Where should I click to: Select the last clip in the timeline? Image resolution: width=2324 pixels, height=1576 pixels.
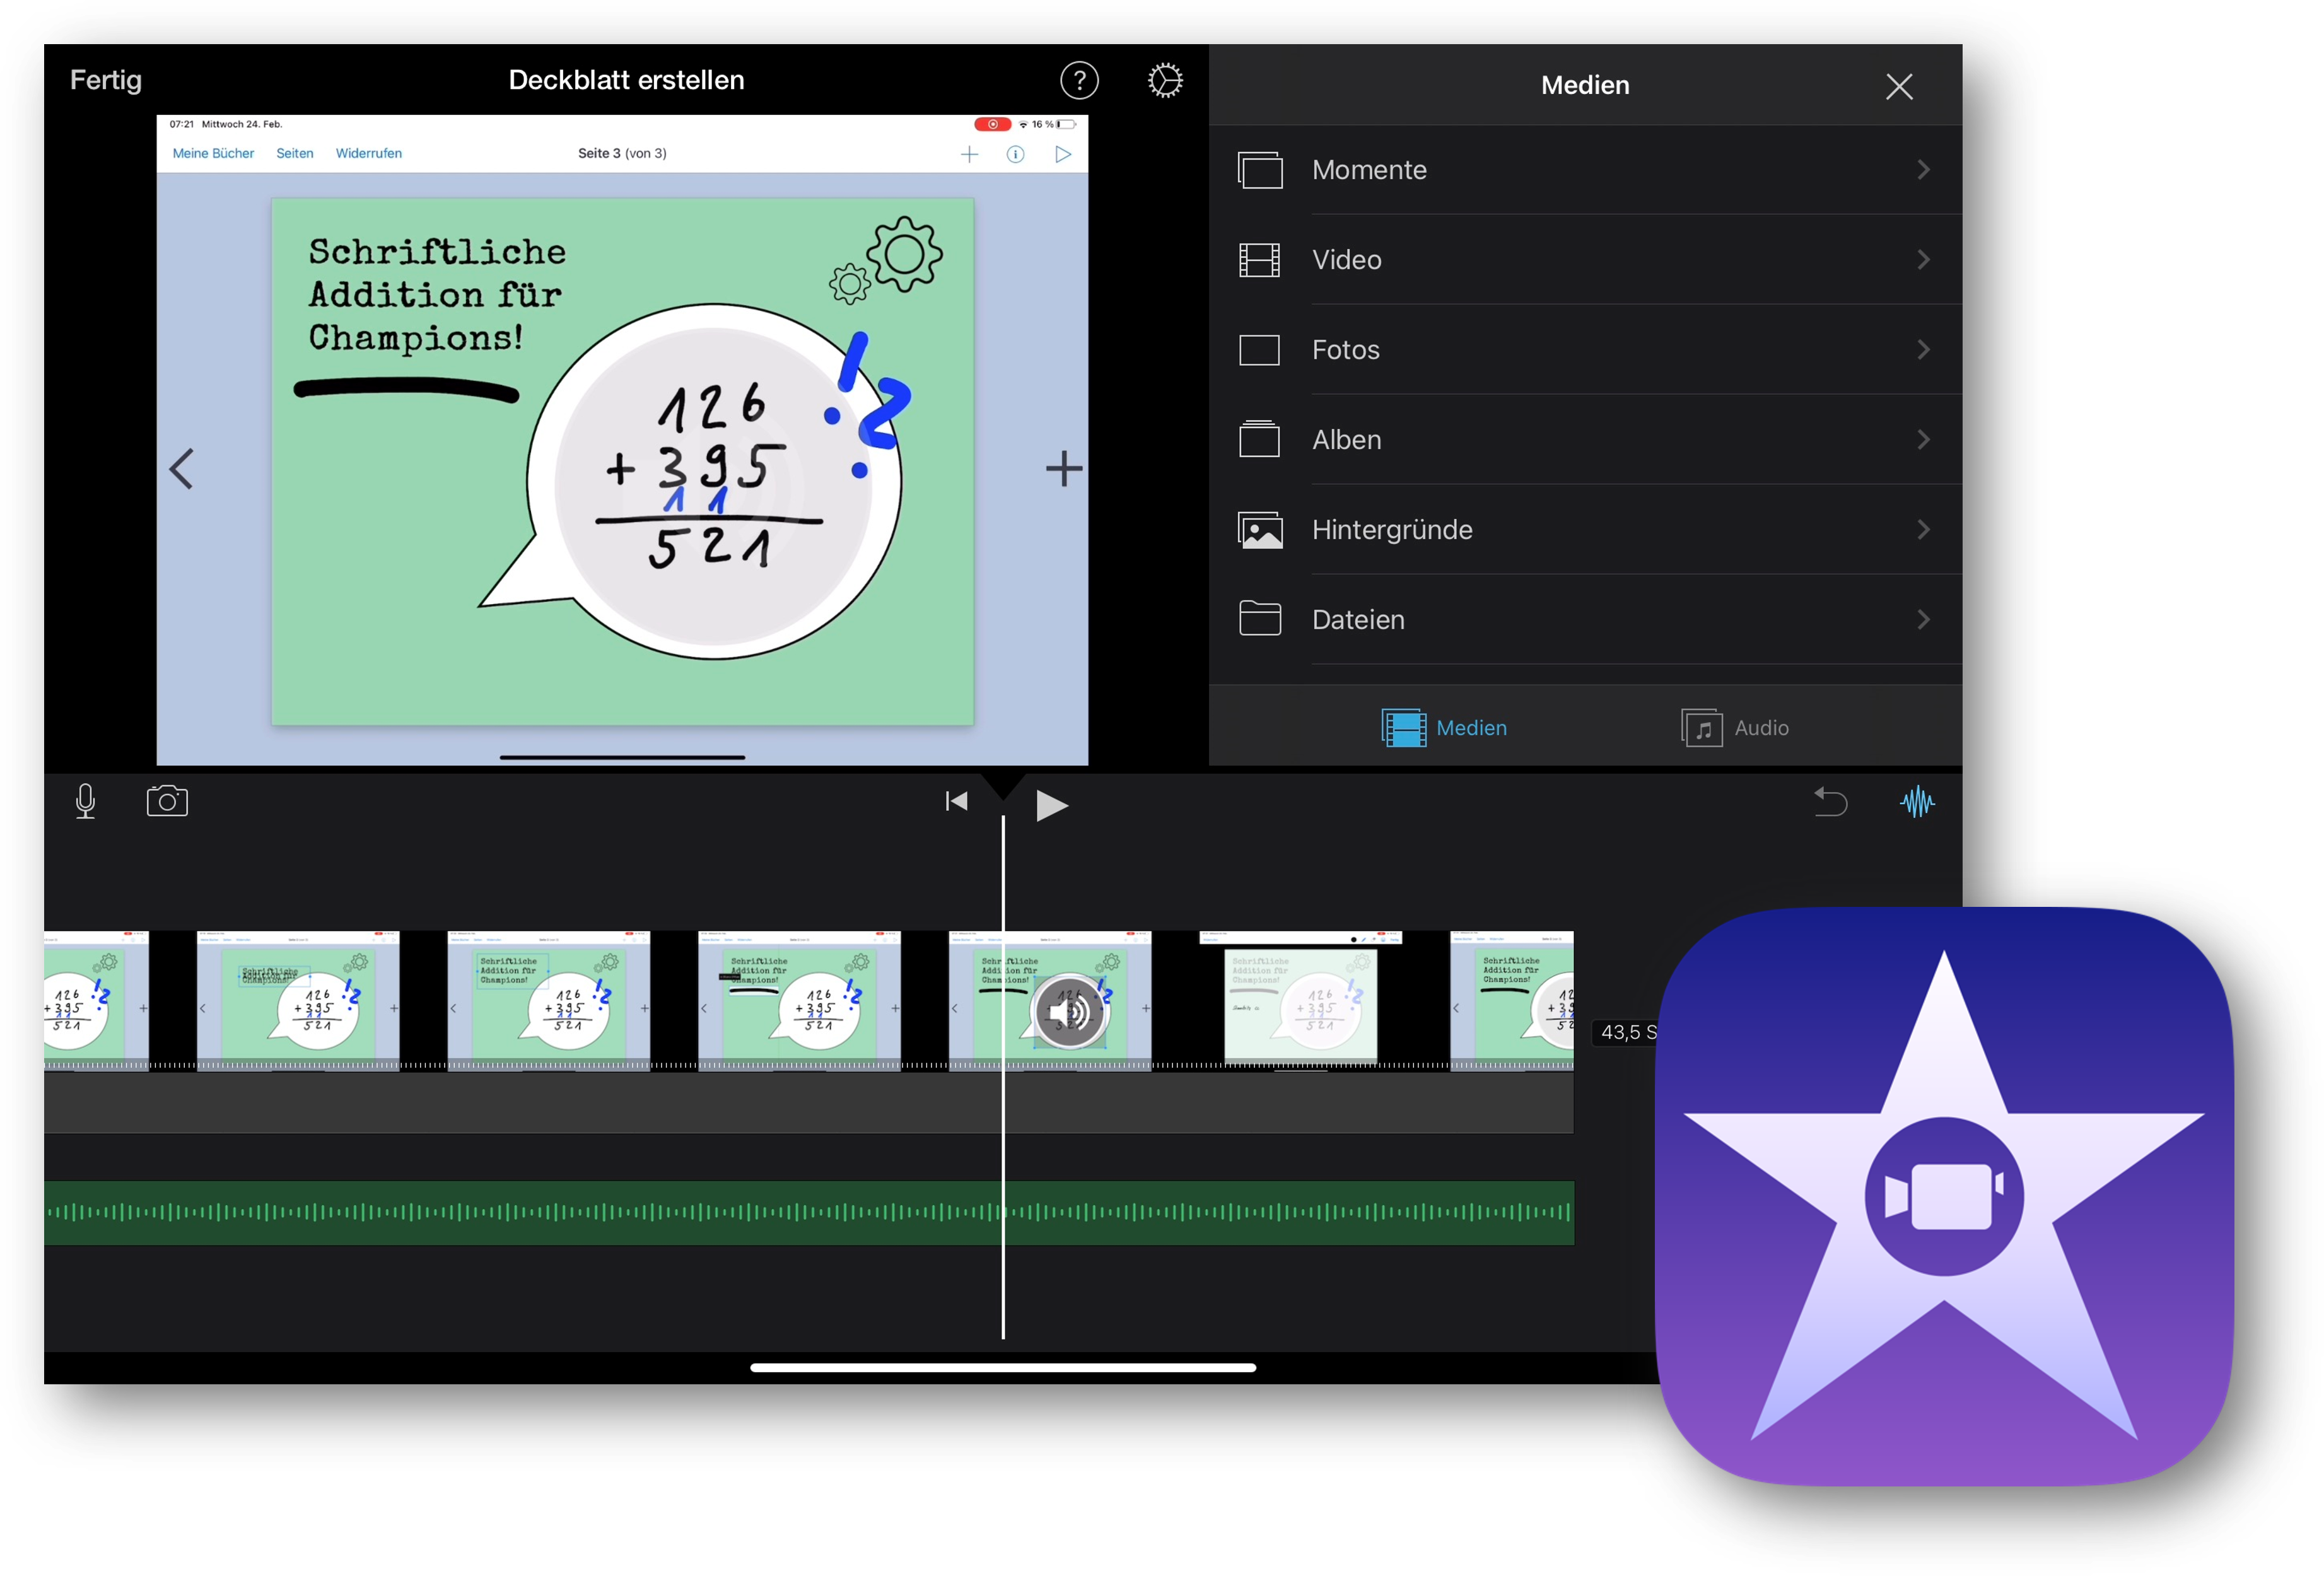[x=1512, y=1001]
